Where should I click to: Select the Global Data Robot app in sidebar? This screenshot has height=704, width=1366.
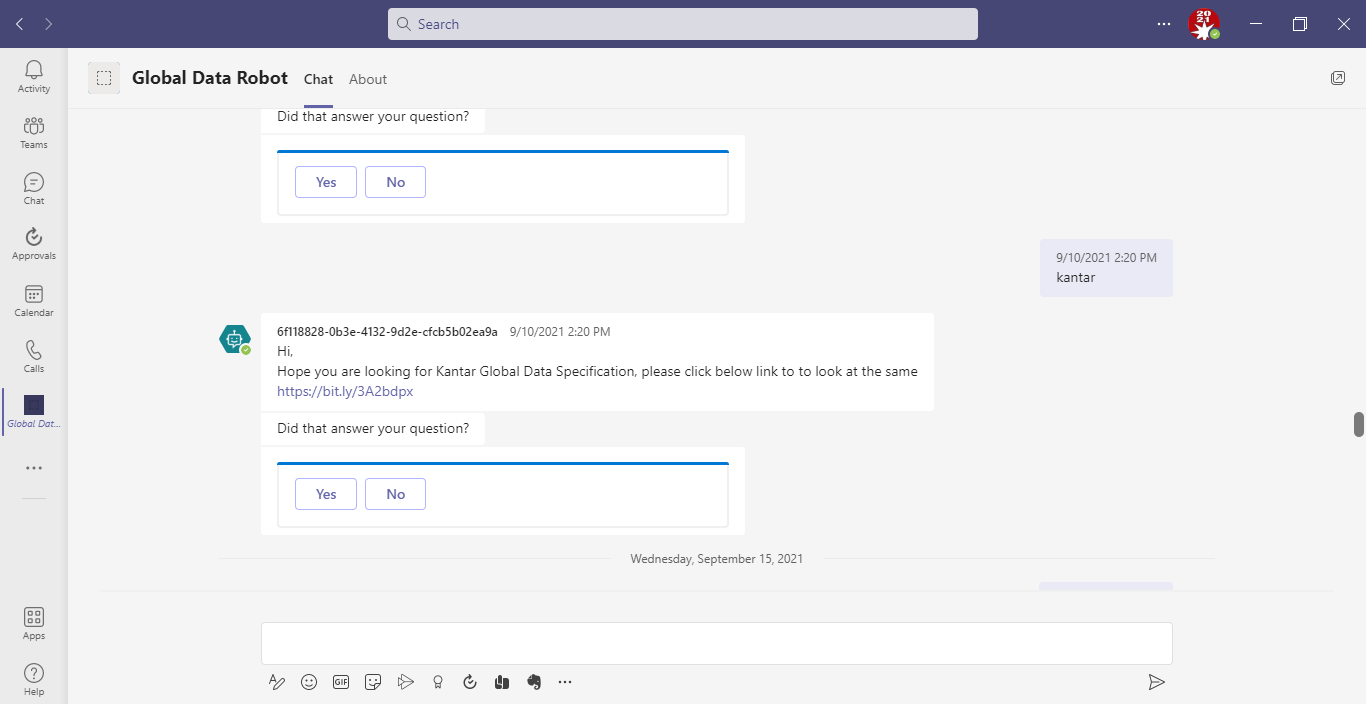click(x=34, y=412)
